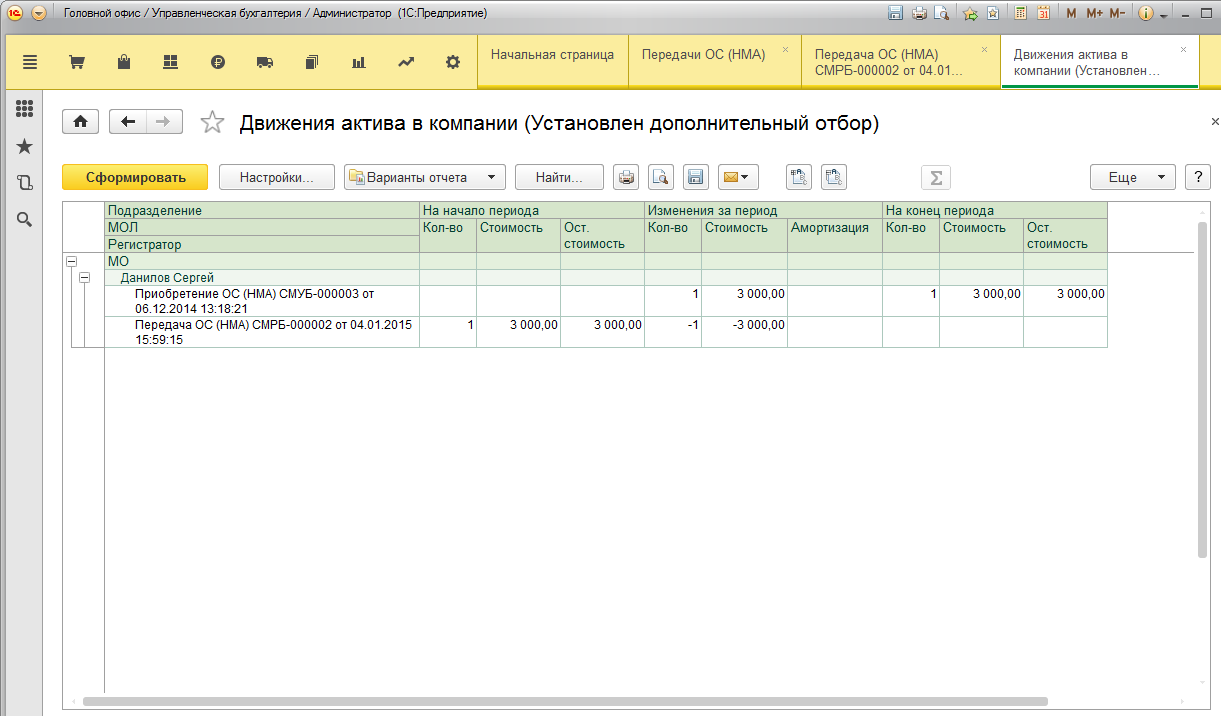The image size is (1221, 716).
Task: Open the trend line analytics section icon
Action: [x=406, y=62]
